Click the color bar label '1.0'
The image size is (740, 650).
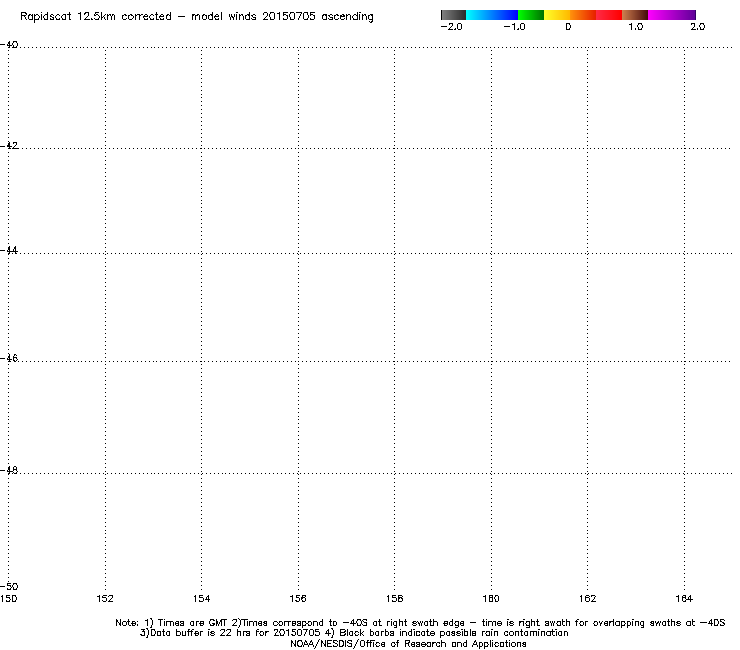pyautogui.click(x=636, y=27)
